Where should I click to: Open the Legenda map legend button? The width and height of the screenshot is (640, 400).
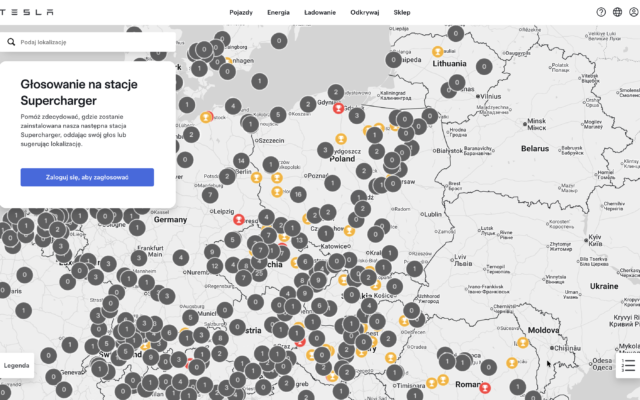16,365
